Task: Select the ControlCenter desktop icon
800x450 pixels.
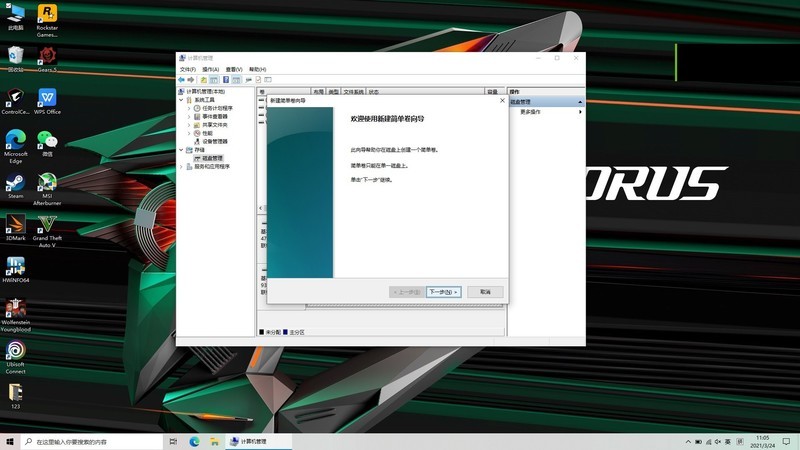Action: 15,101
